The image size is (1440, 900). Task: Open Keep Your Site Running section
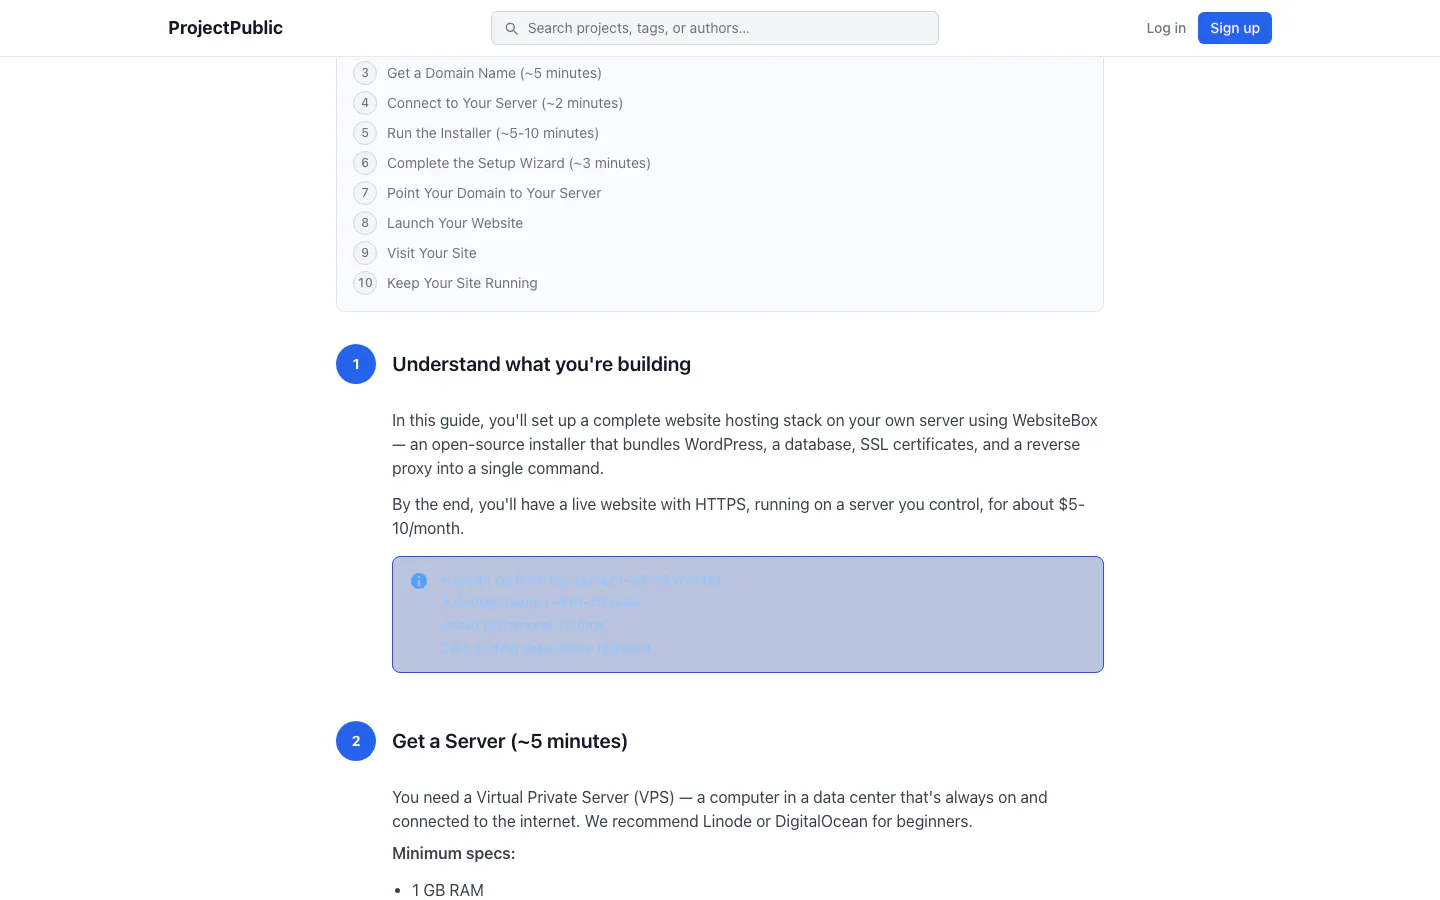(462, 283)
